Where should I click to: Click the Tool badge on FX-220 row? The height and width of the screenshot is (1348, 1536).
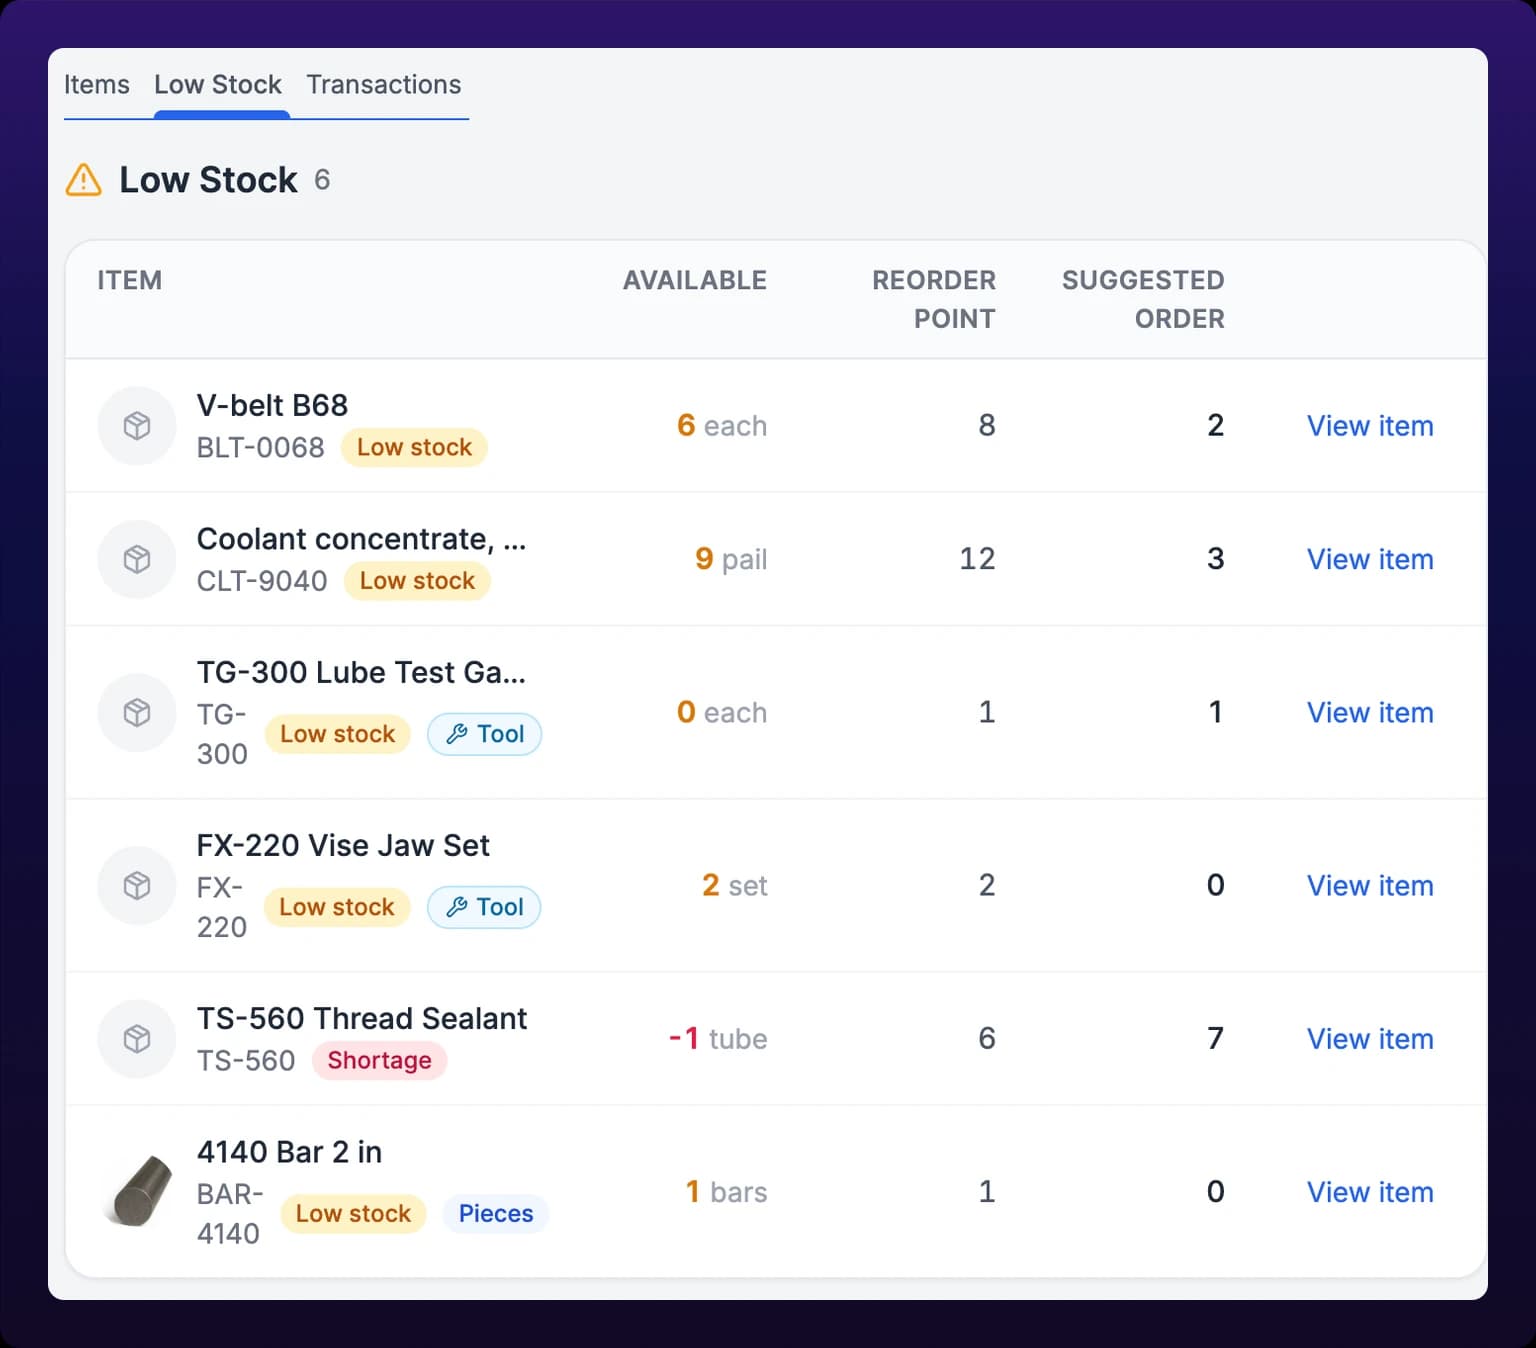coord(484,907)
